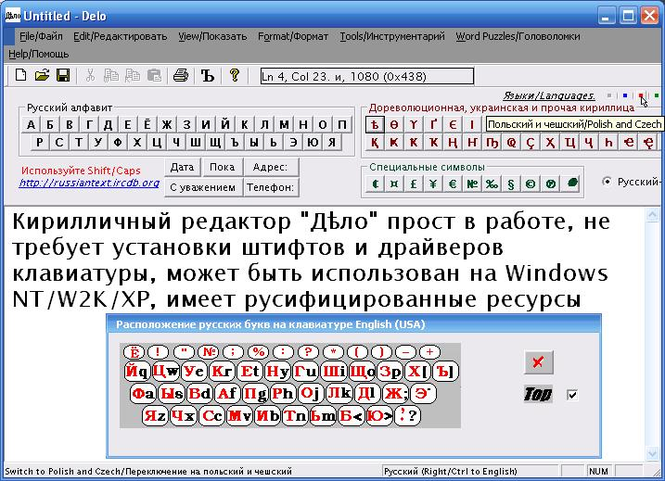
Task: Insert the numero № special symbol
Action: tap(472, 184)
